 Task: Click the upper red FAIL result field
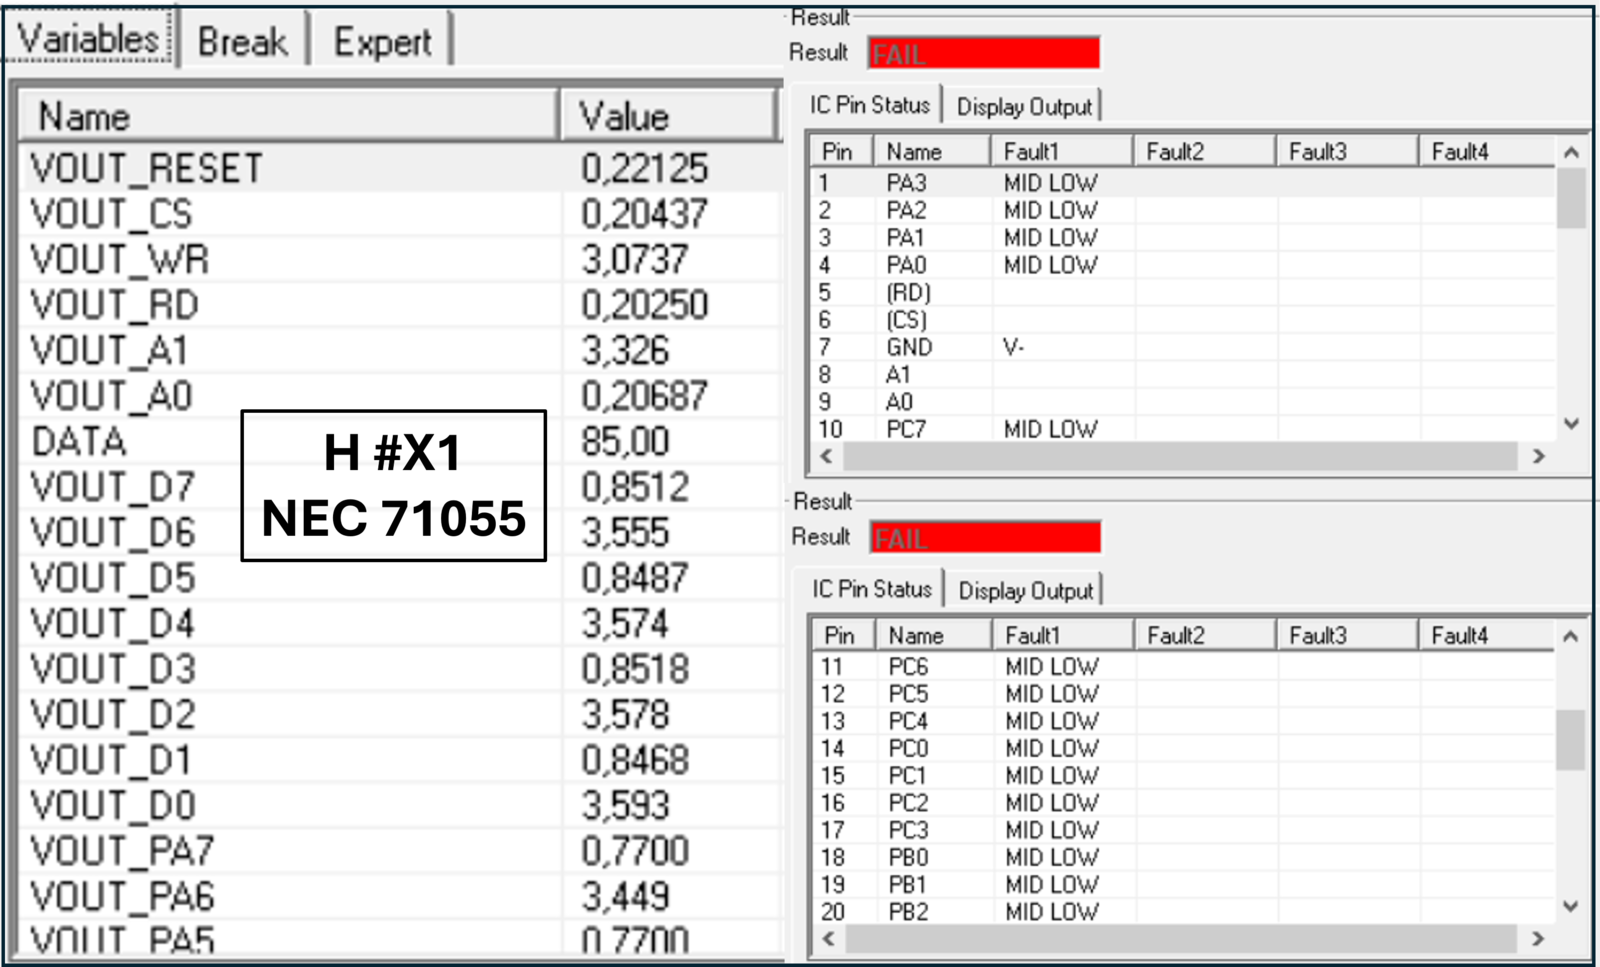pyautogui.click(x=984, y=53)
